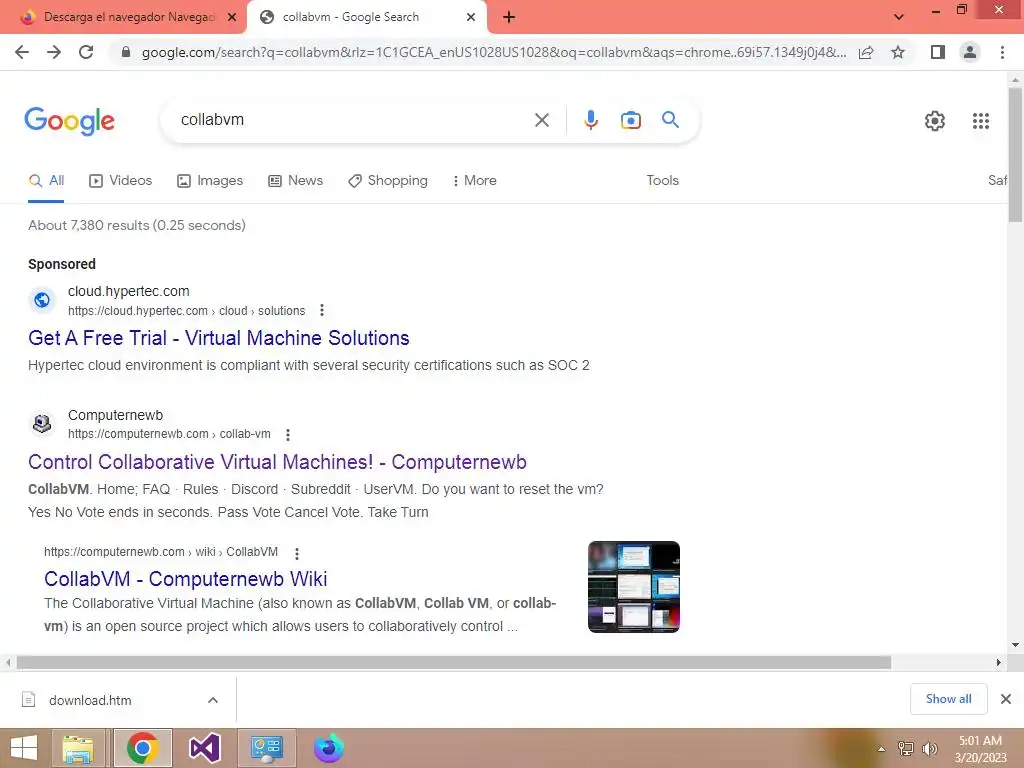The image size is (1024, 768).
Task: Focus the Google search input field
Action: [353, 120]
